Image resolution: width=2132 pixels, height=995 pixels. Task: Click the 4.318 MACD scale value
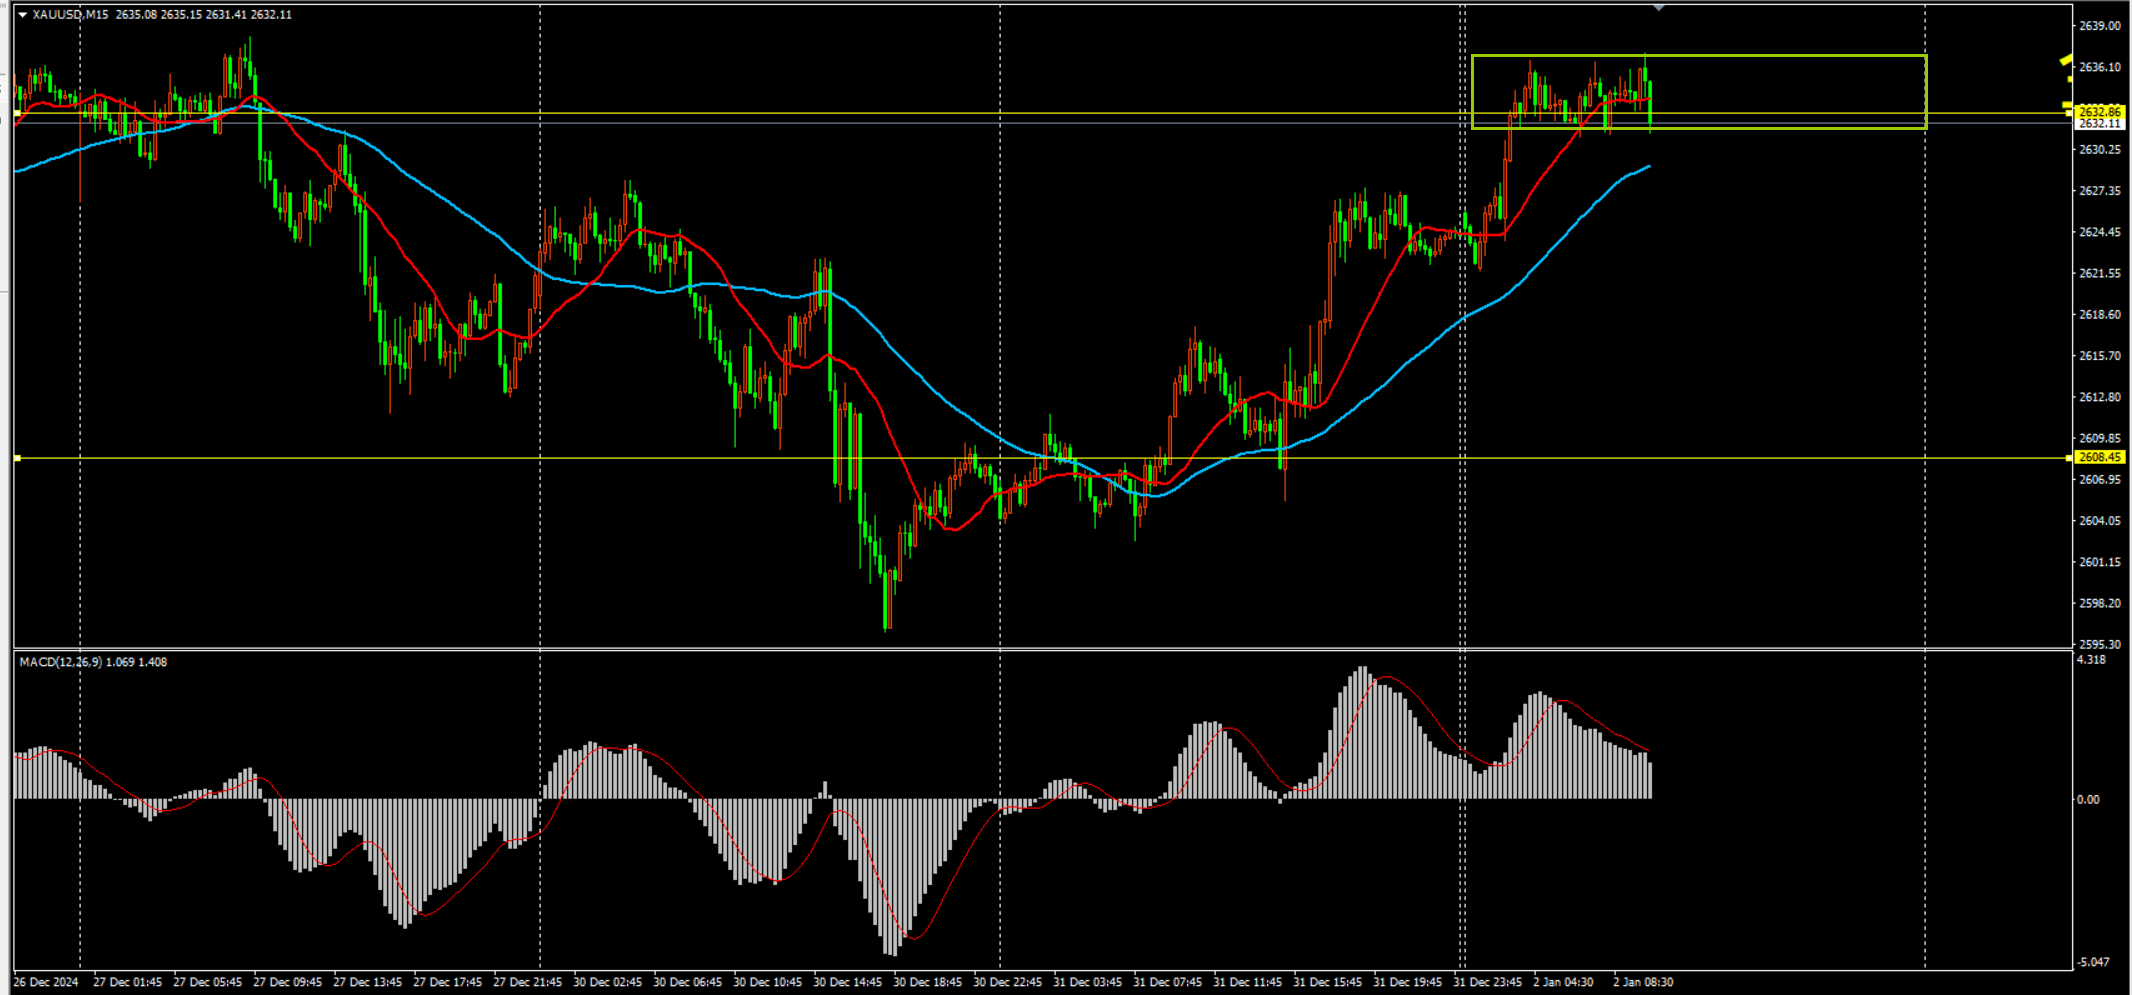pos(2091,660)
